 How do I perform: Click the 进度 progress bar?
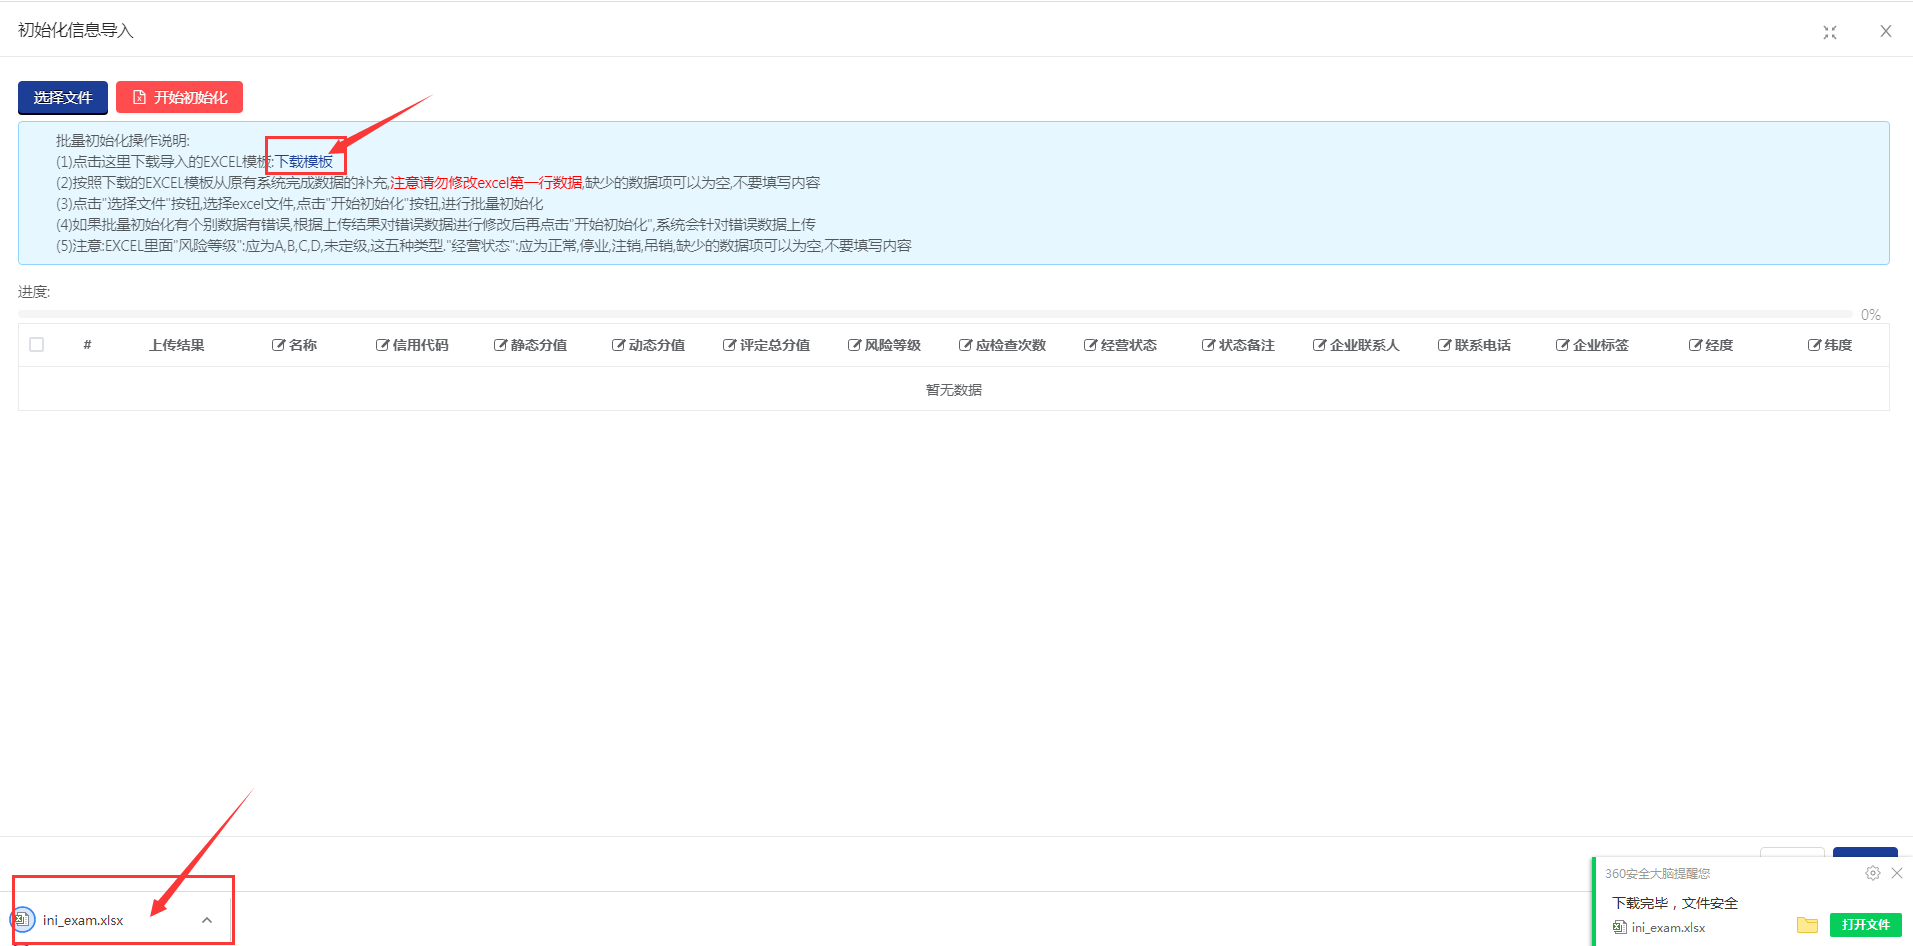[934, 314]
